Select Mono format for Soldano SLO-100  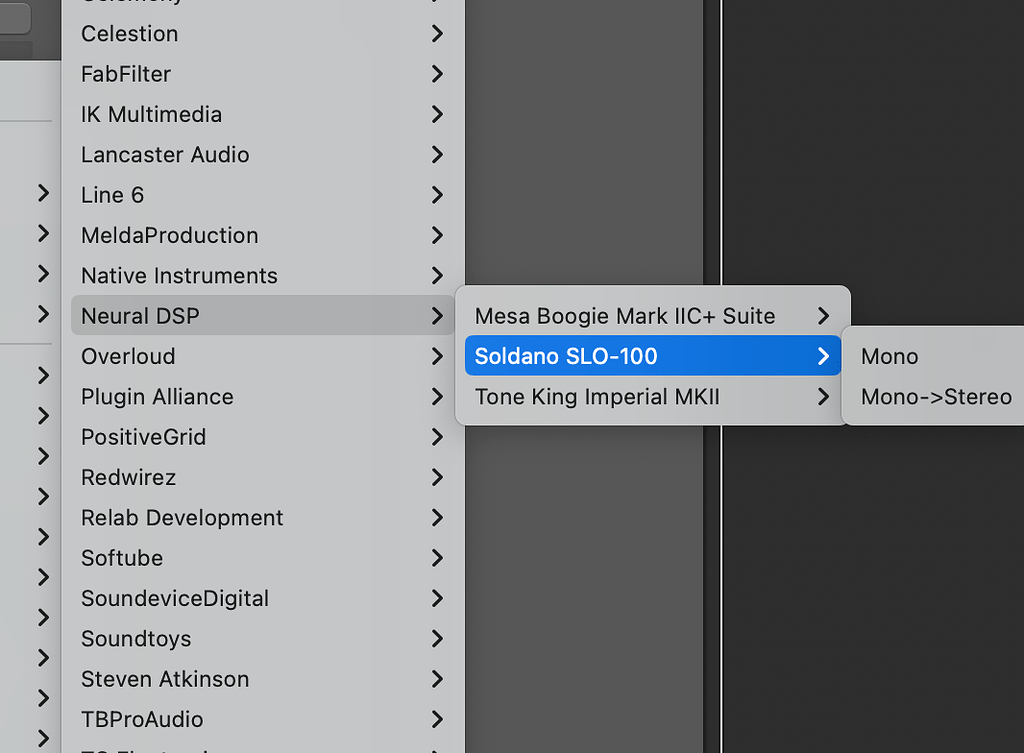click(889, 357)
